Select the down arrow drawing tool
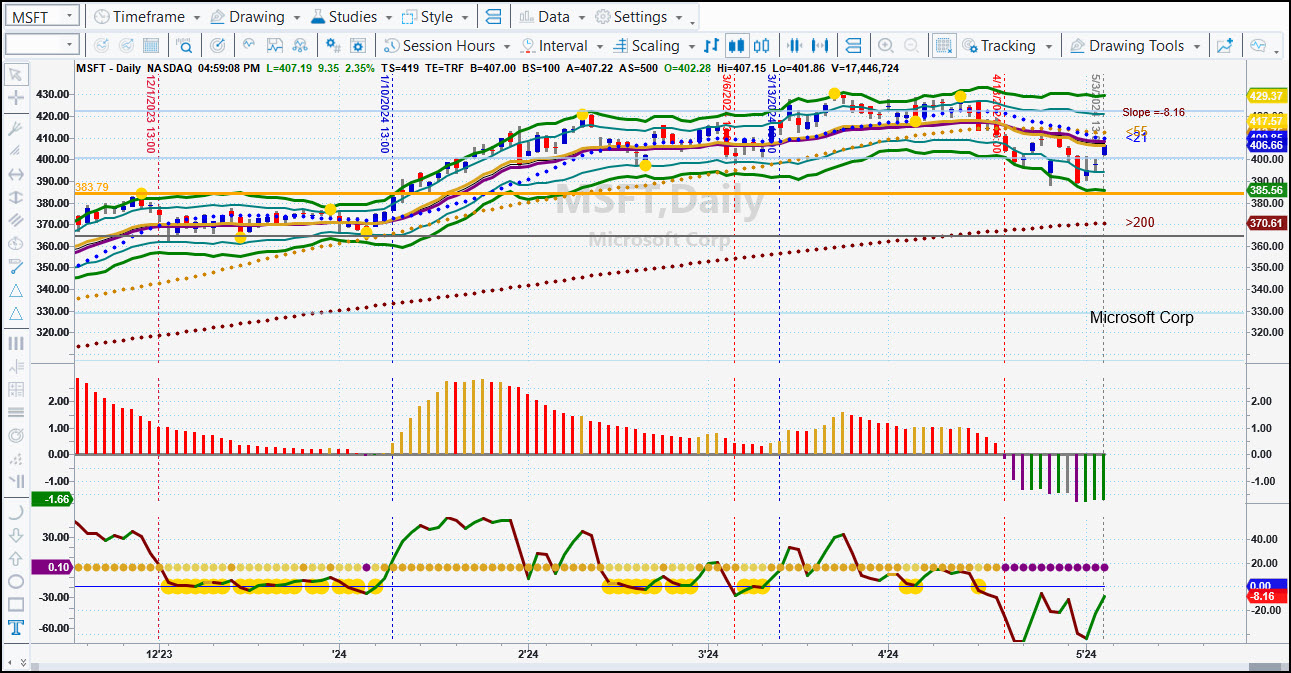The height and width of the screenshot is (673, 1291). [16, 534]
